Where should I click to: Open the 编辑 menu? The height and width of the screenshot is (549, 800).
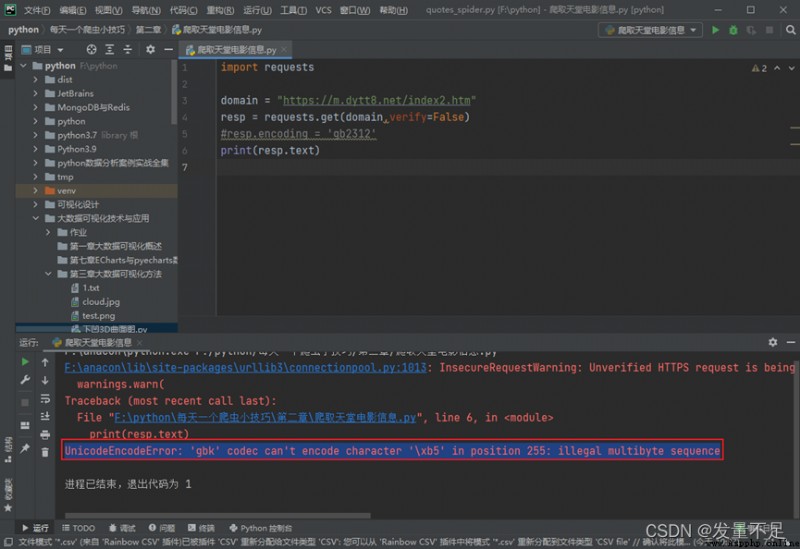click(72, 10)
